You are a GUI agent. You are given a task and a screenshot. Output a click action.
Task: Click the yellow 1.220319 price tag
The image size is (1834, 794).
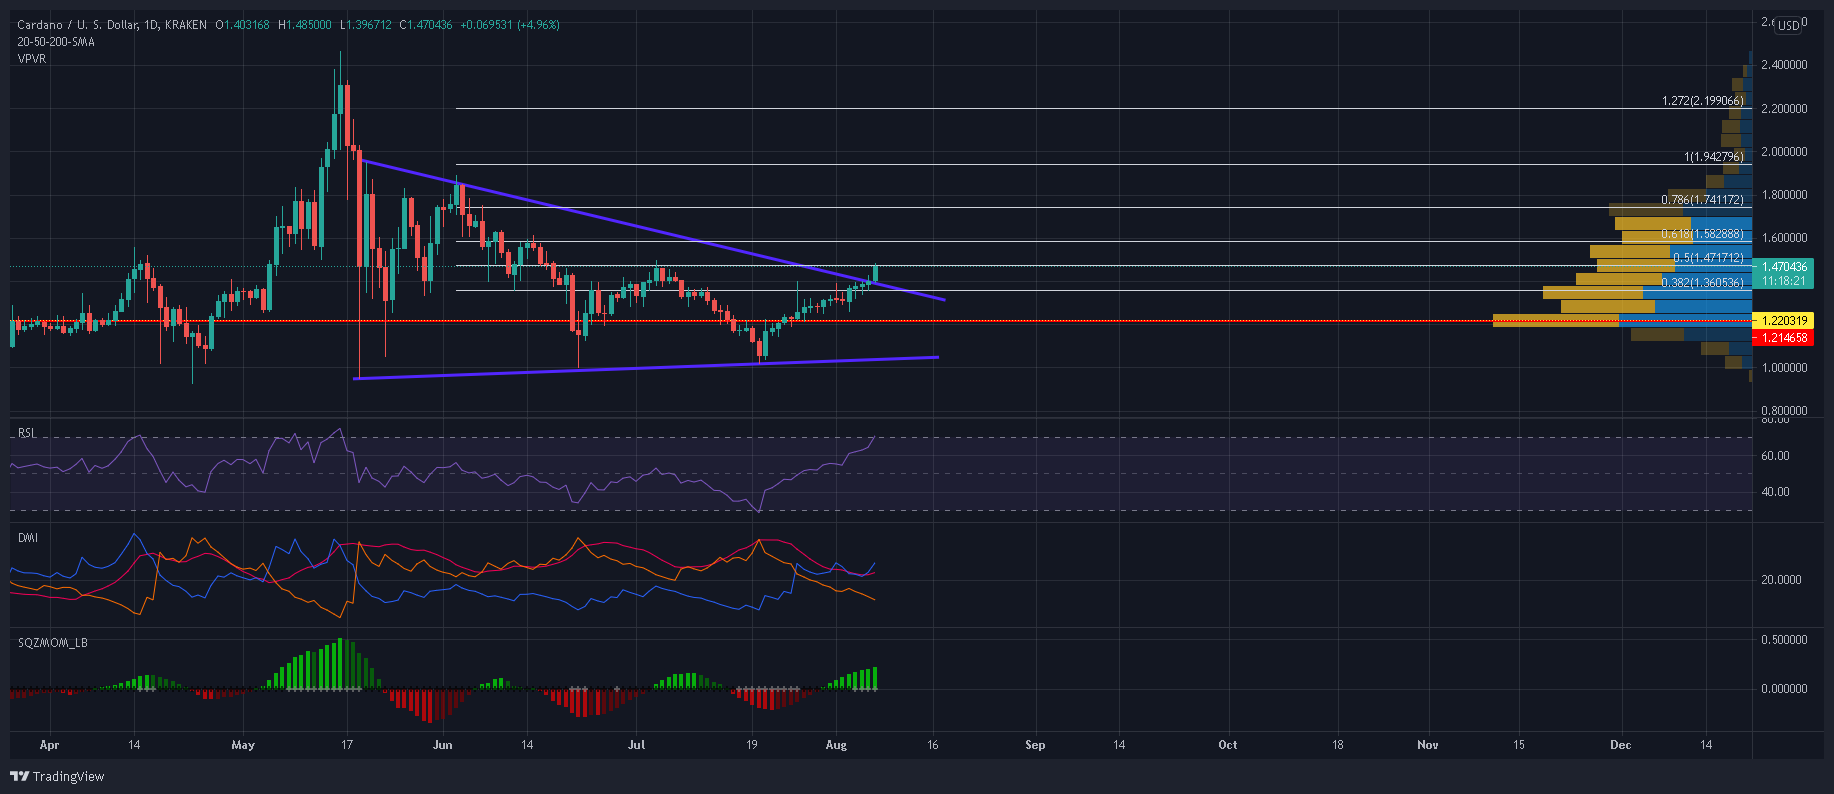[x=1784, y=321]
